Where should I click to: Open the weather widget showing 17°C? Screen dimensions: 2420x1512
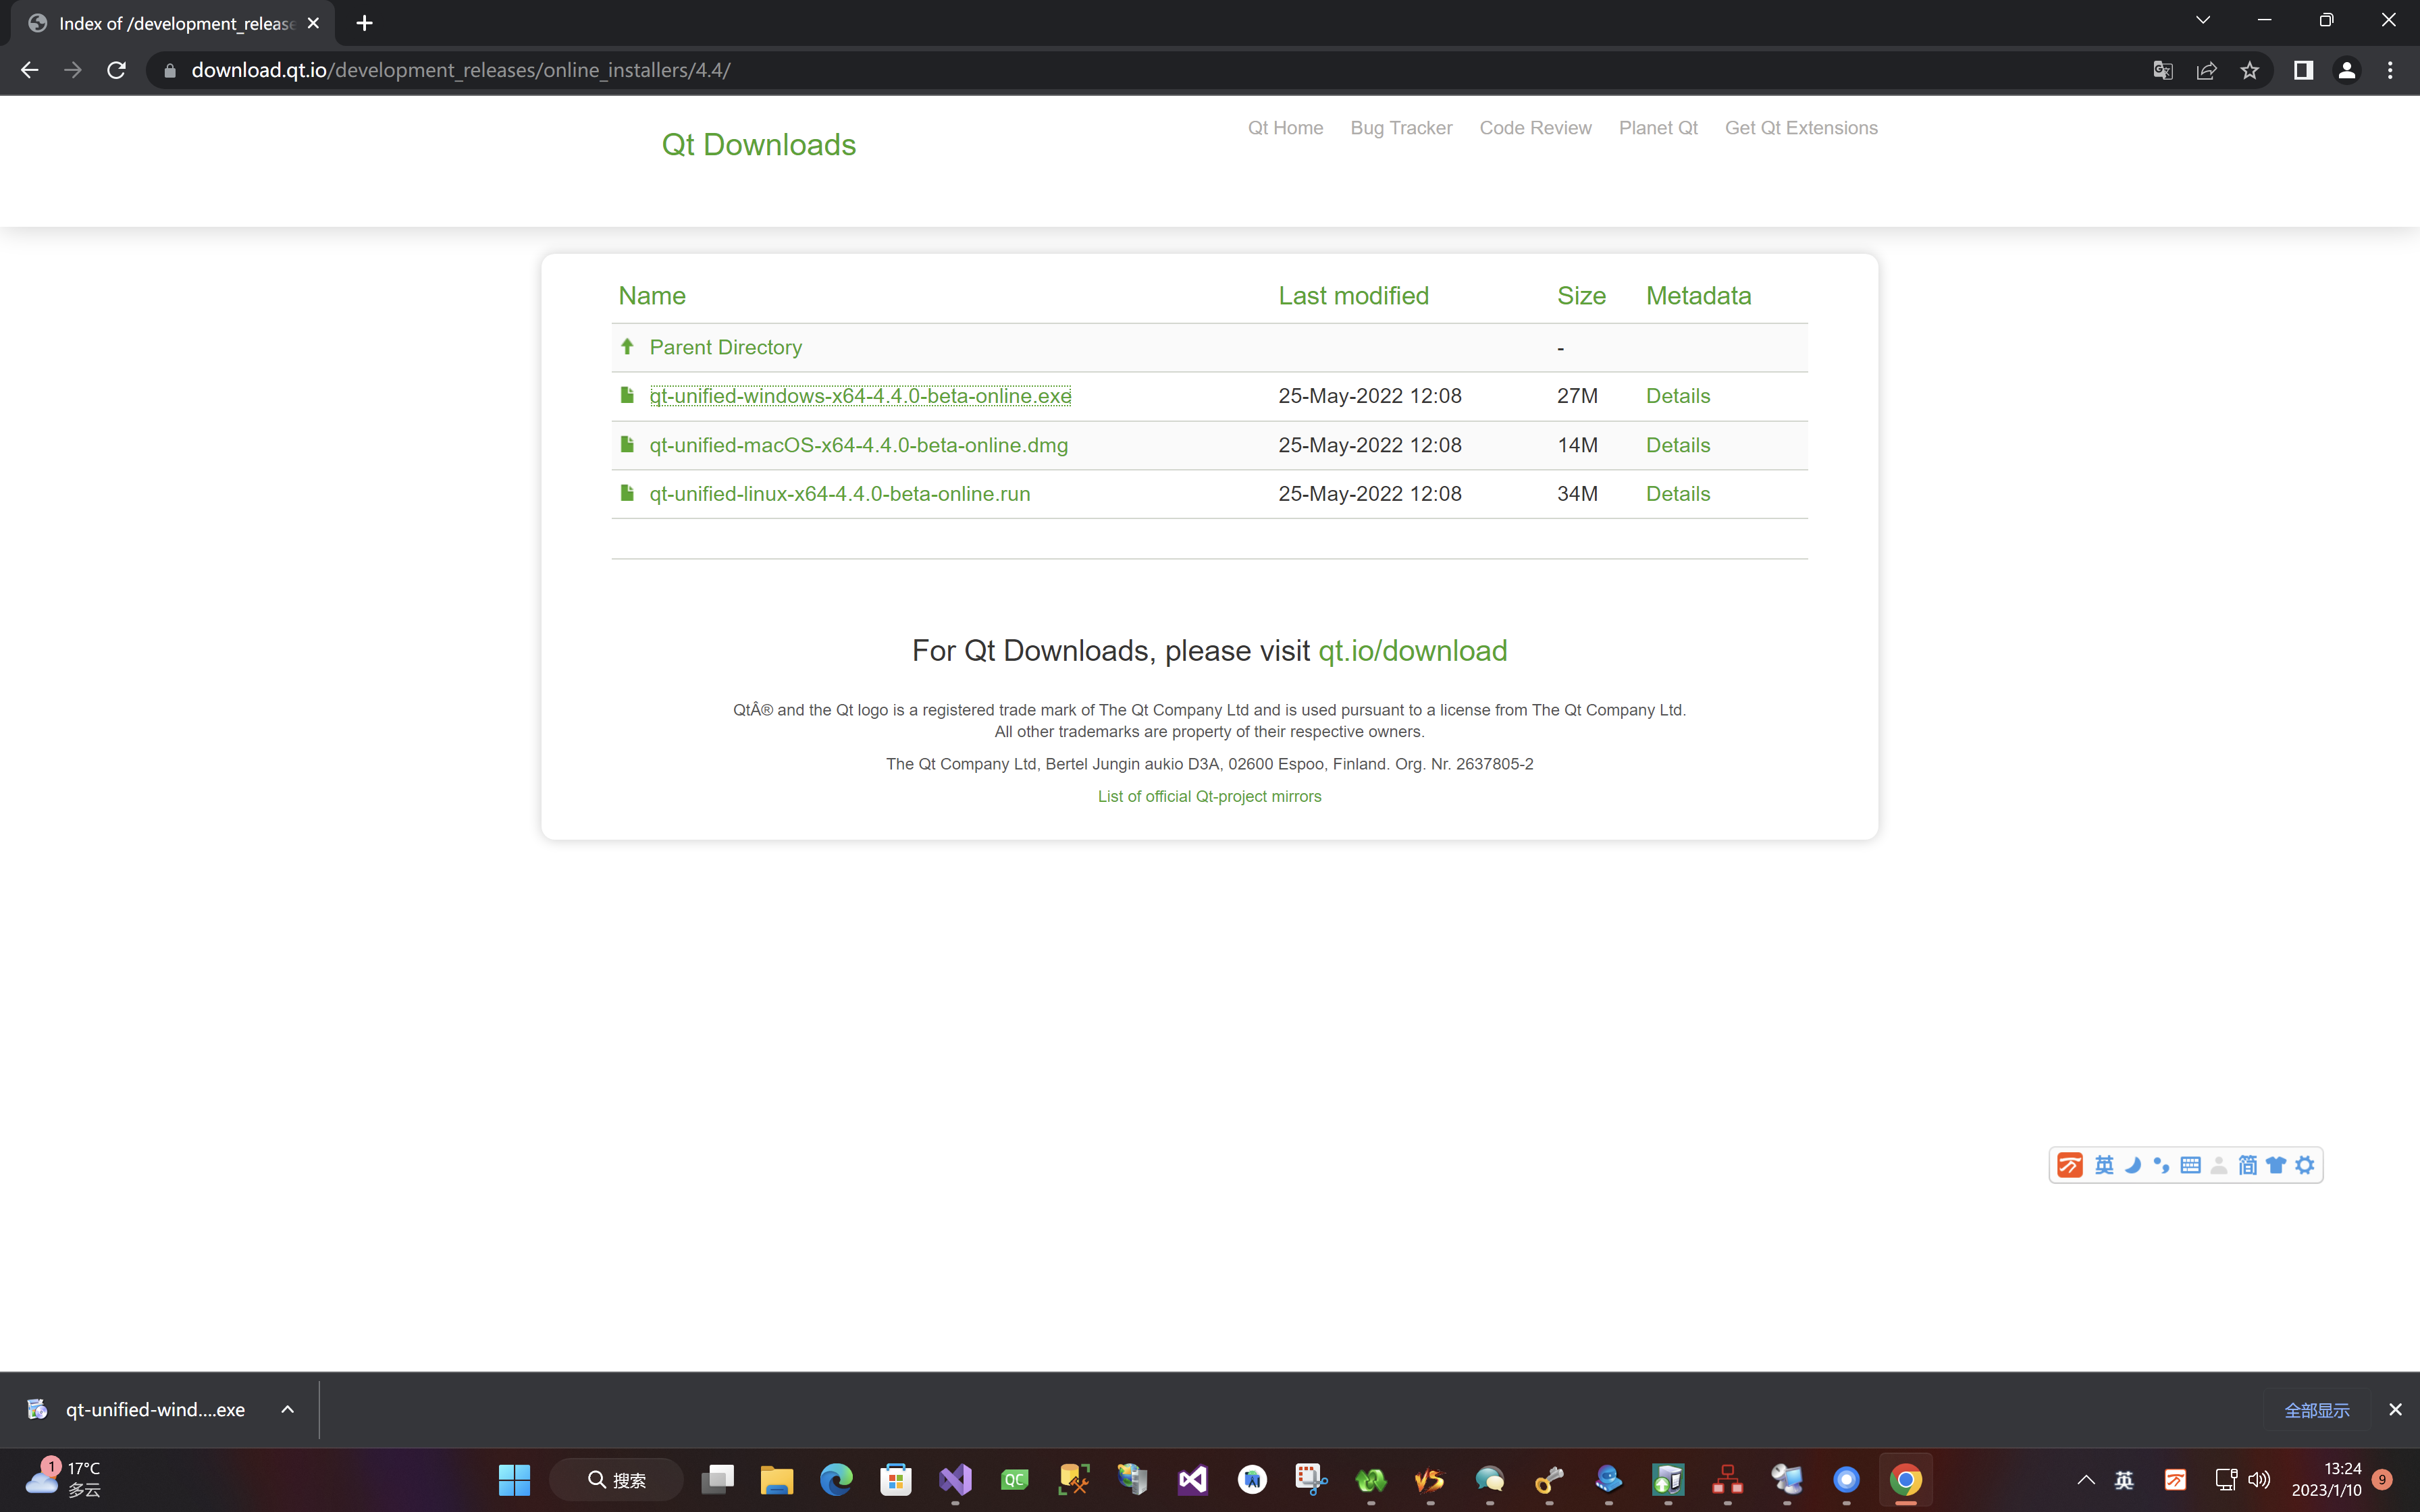tap(64, 1480)
